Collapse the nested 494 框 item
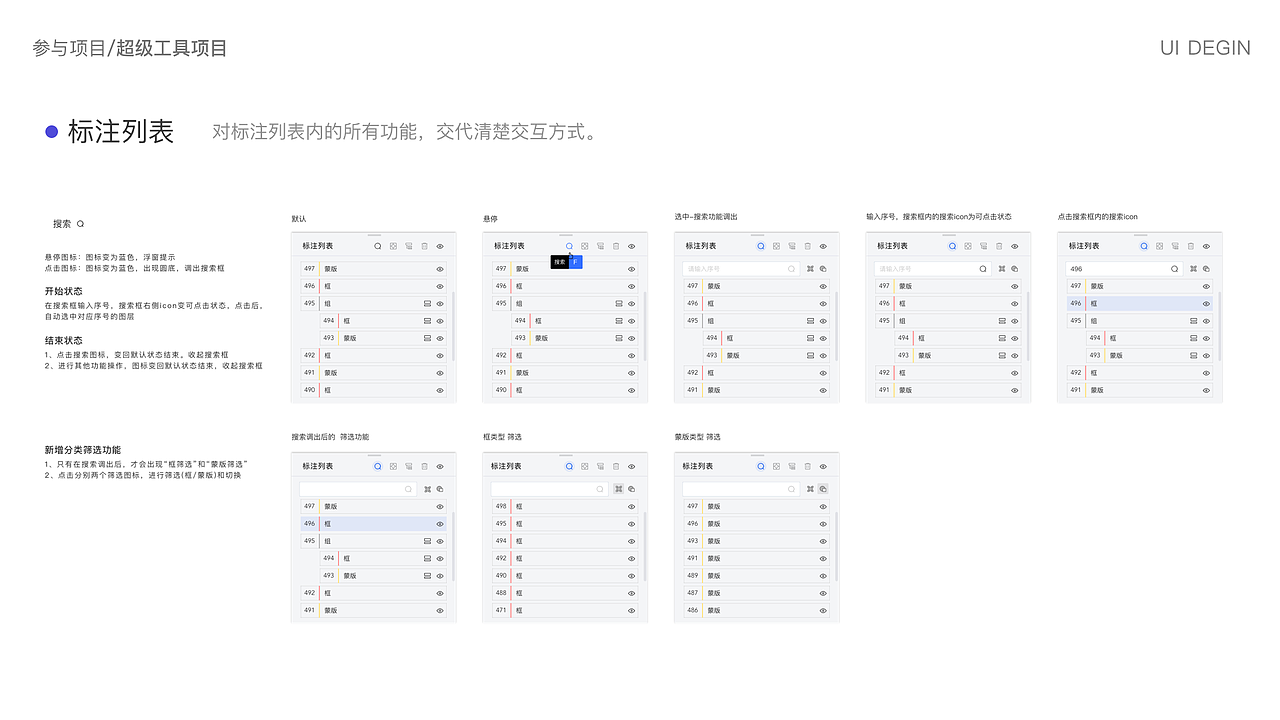The height and width of the screenshot is (720, 1280). point(426,321)
